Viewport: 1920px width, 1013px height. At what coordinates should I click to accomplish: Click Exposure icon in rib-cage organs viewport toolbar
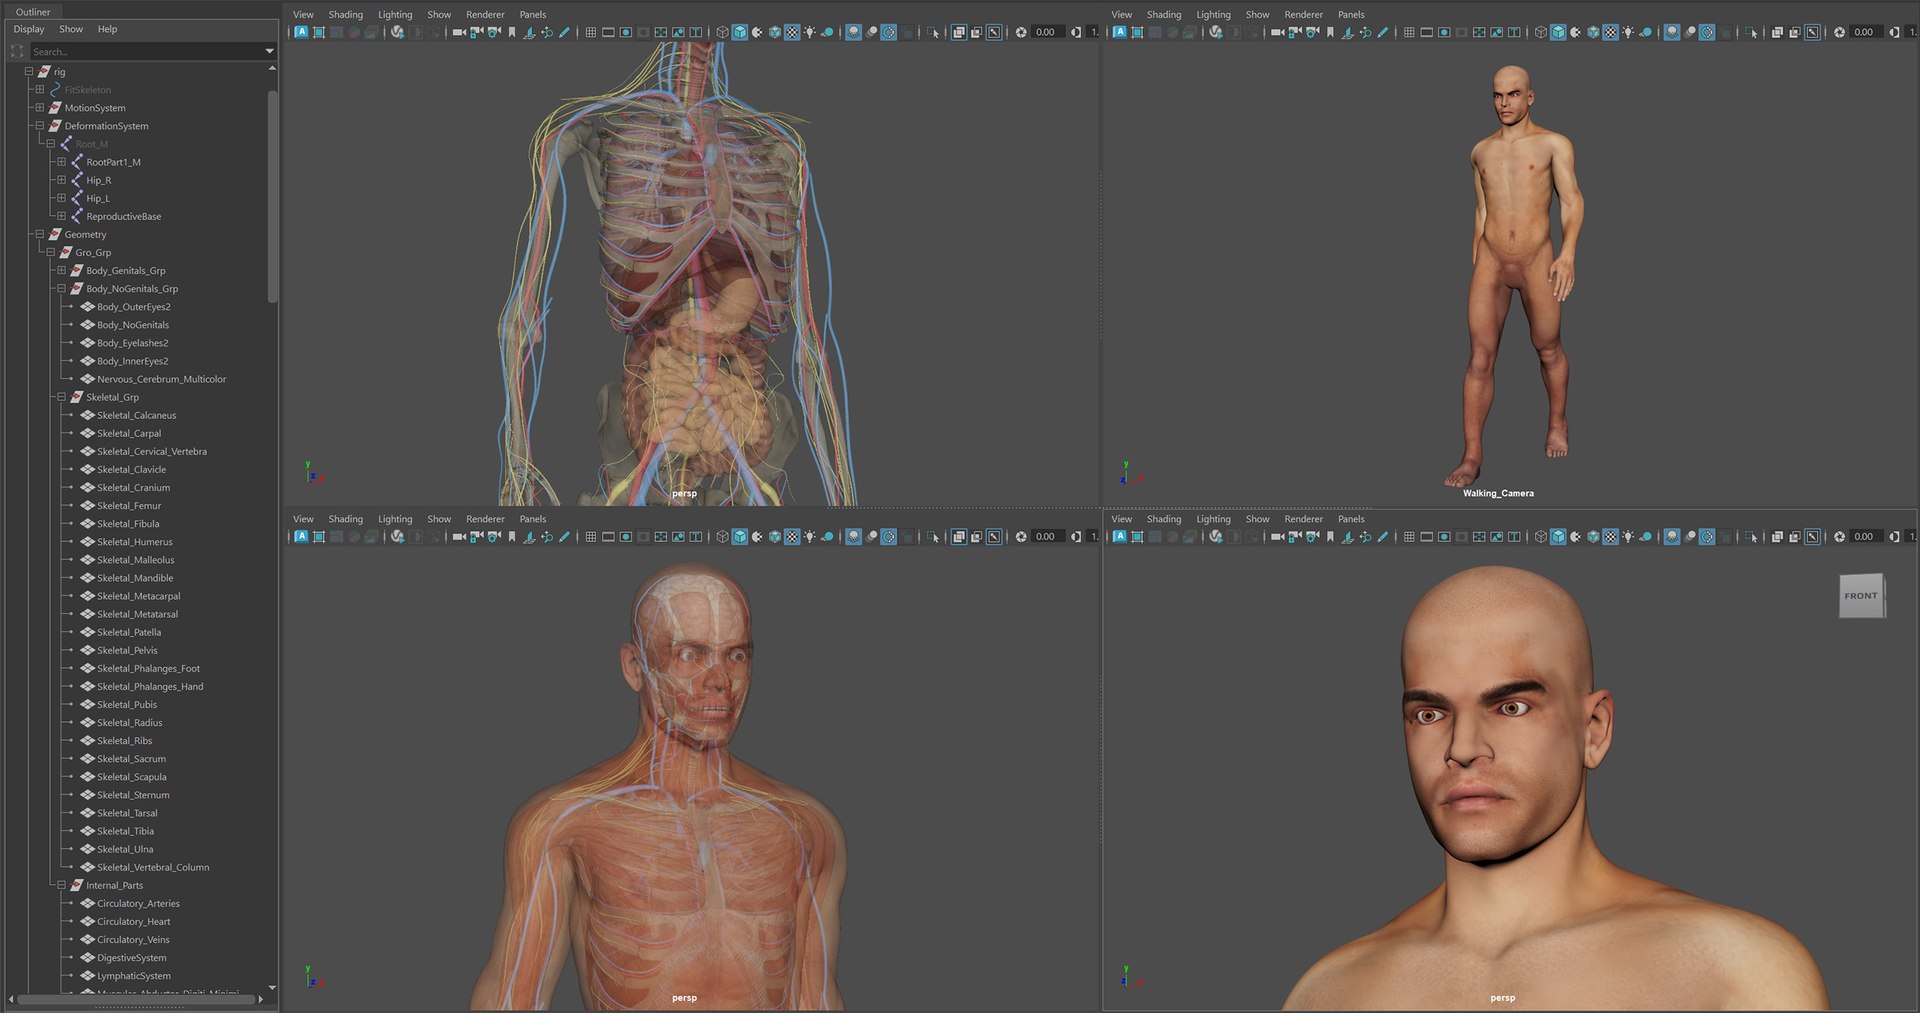1021,32
